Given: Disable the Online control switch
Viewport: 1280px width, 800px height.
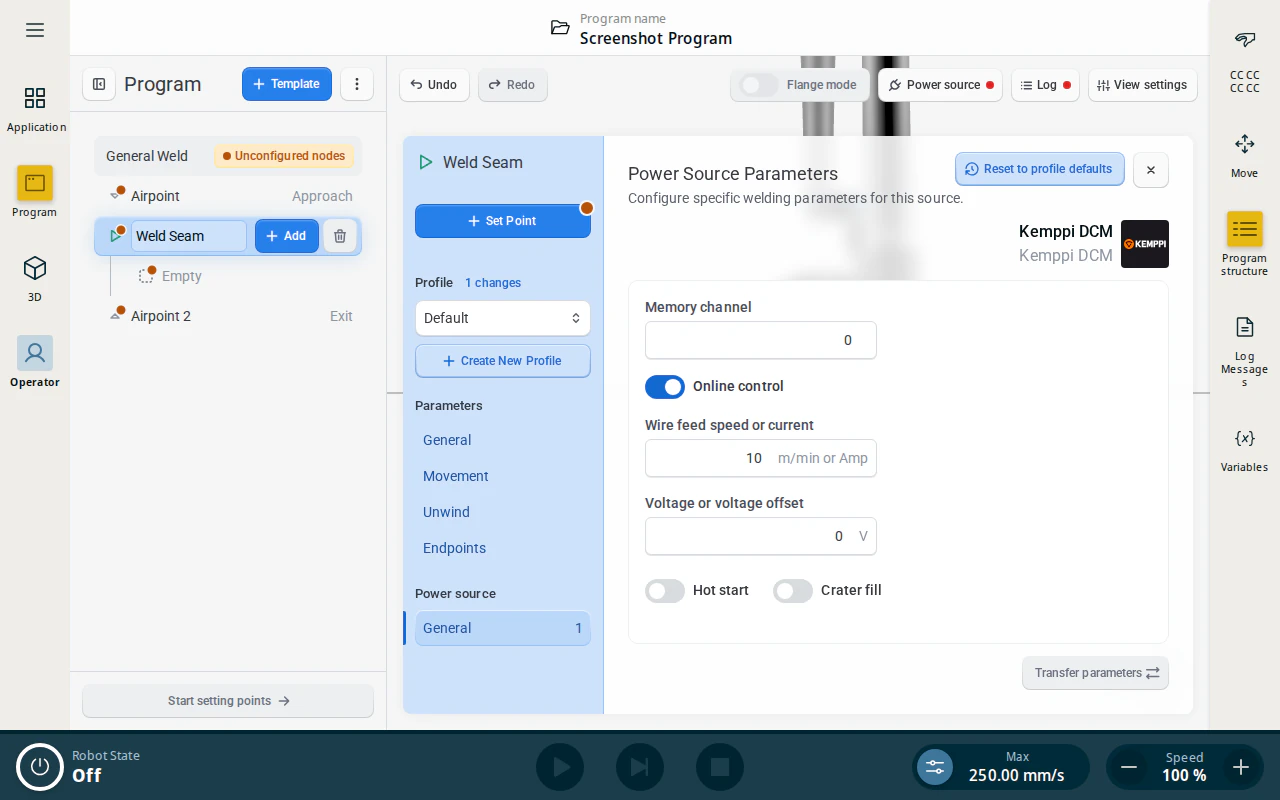Looking at the screenshot, I should click(665, 387).
